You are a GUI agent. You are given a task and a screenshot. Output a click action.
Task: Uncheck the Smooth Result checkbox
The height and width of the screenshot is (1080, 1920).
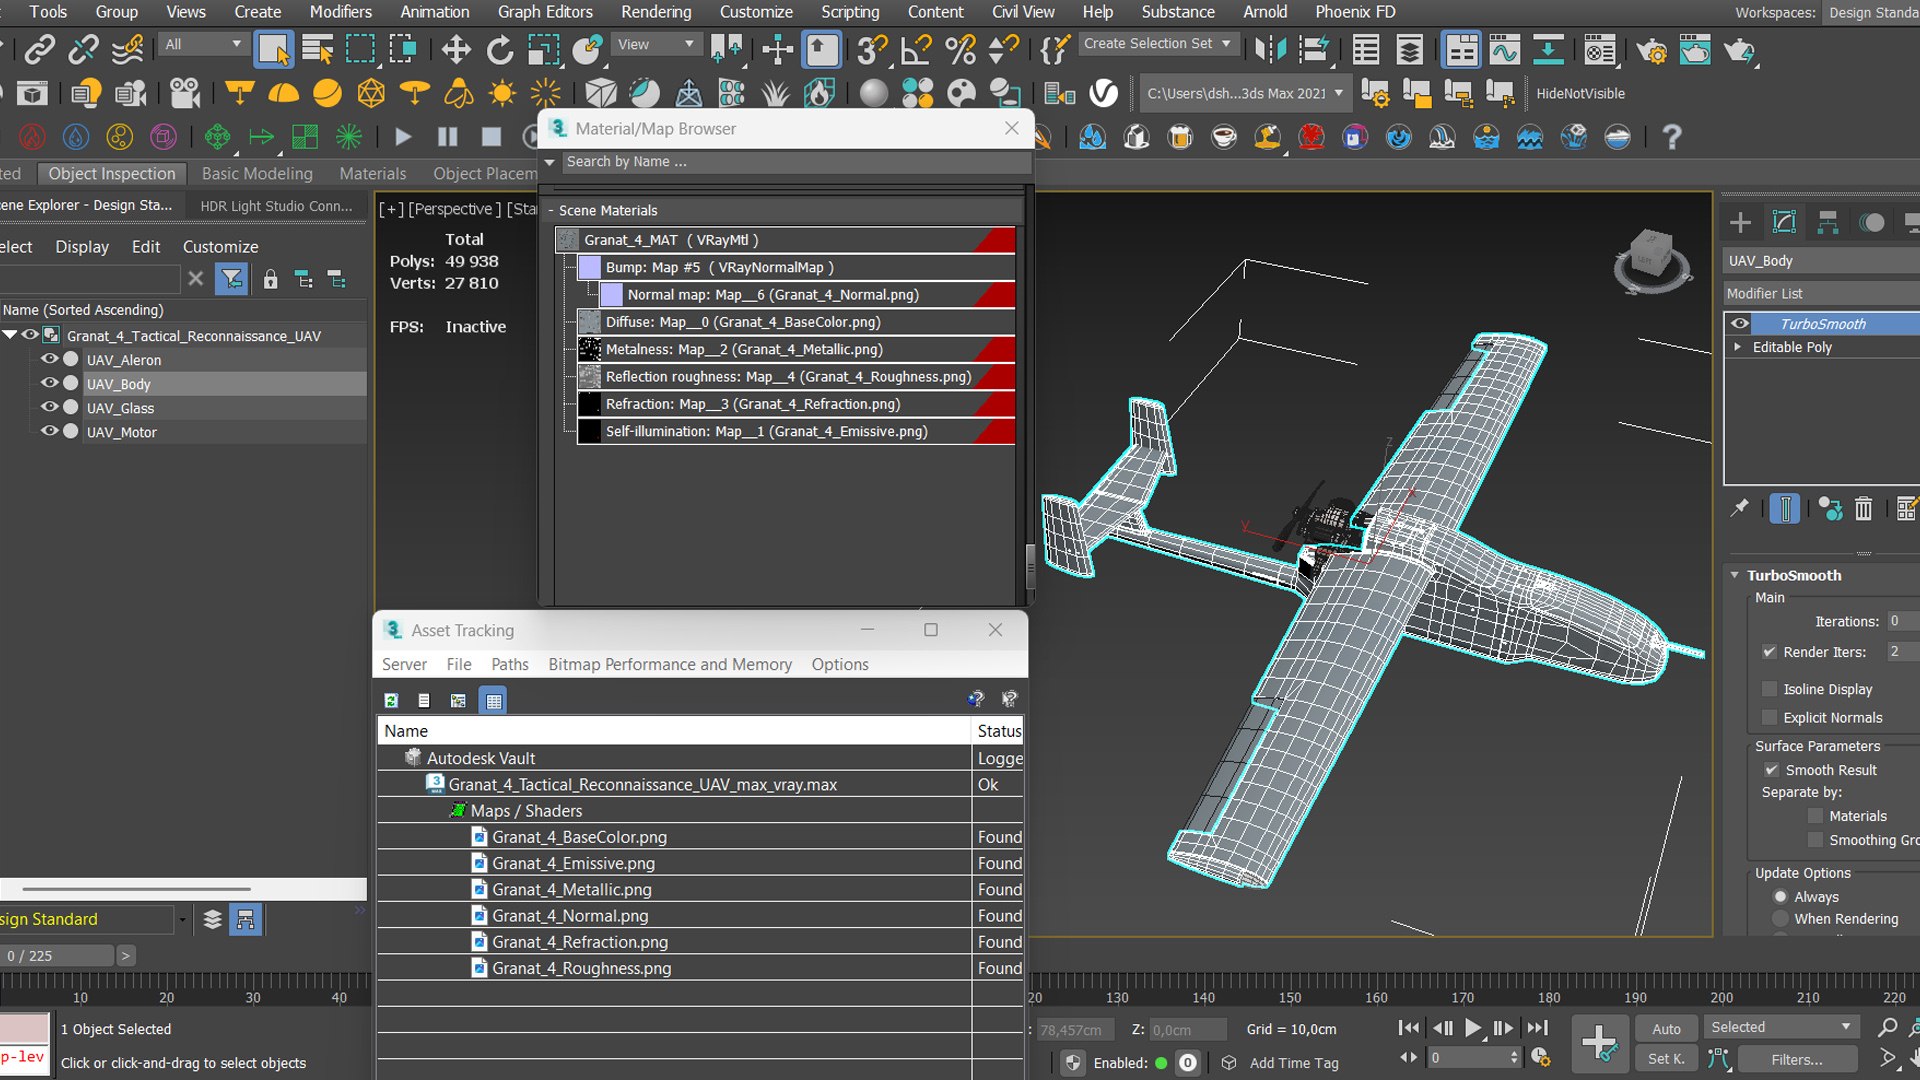[1770, 770]
